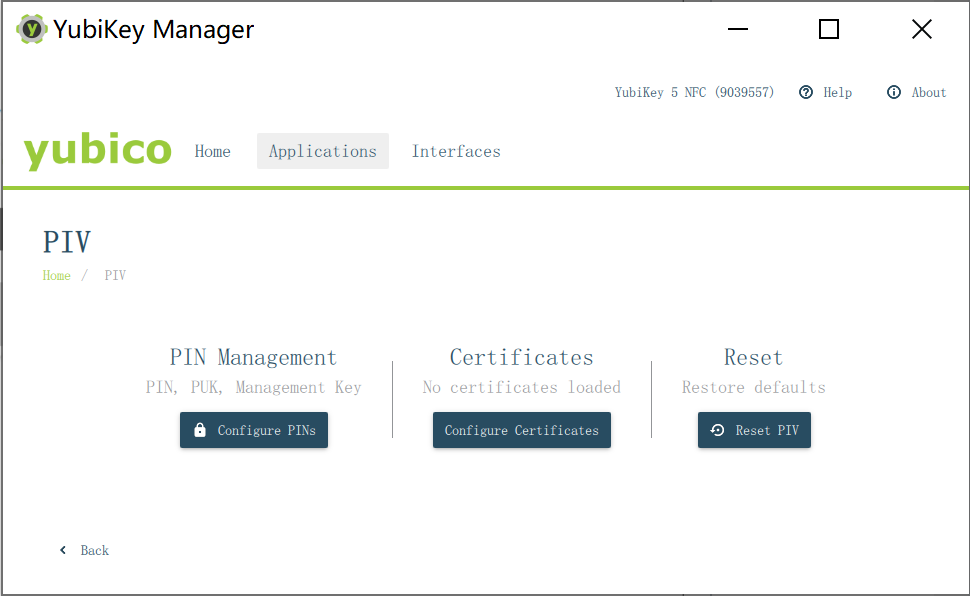Switch to the Interfaces tab
This screenshot has width=970, height=596.
[456, 151]
